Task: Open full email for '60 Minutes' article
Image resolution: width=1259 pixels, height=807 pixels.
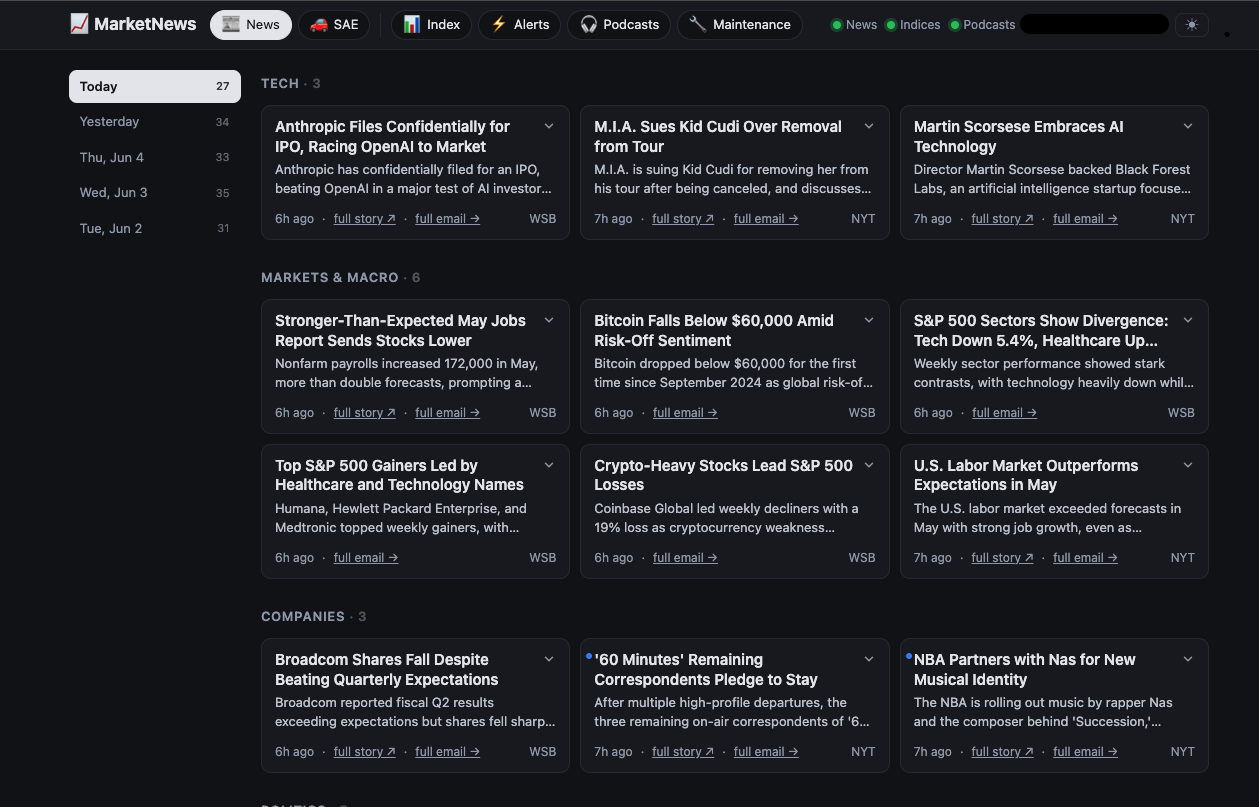Action: click(x=766, y=752)
